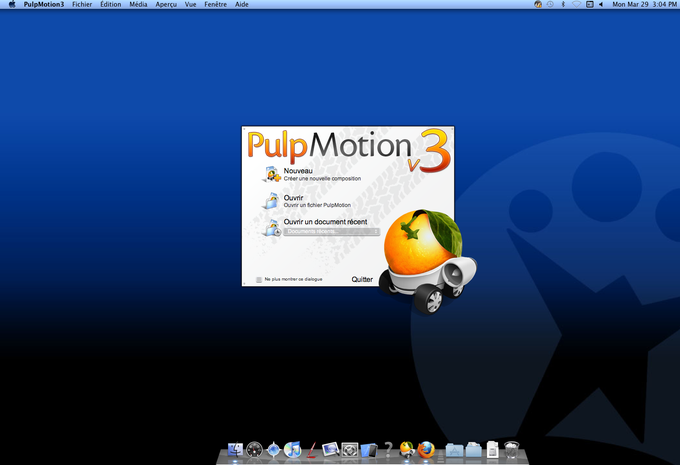
Task: Launch Firefox from the Dock
Action: coord(426,450)
